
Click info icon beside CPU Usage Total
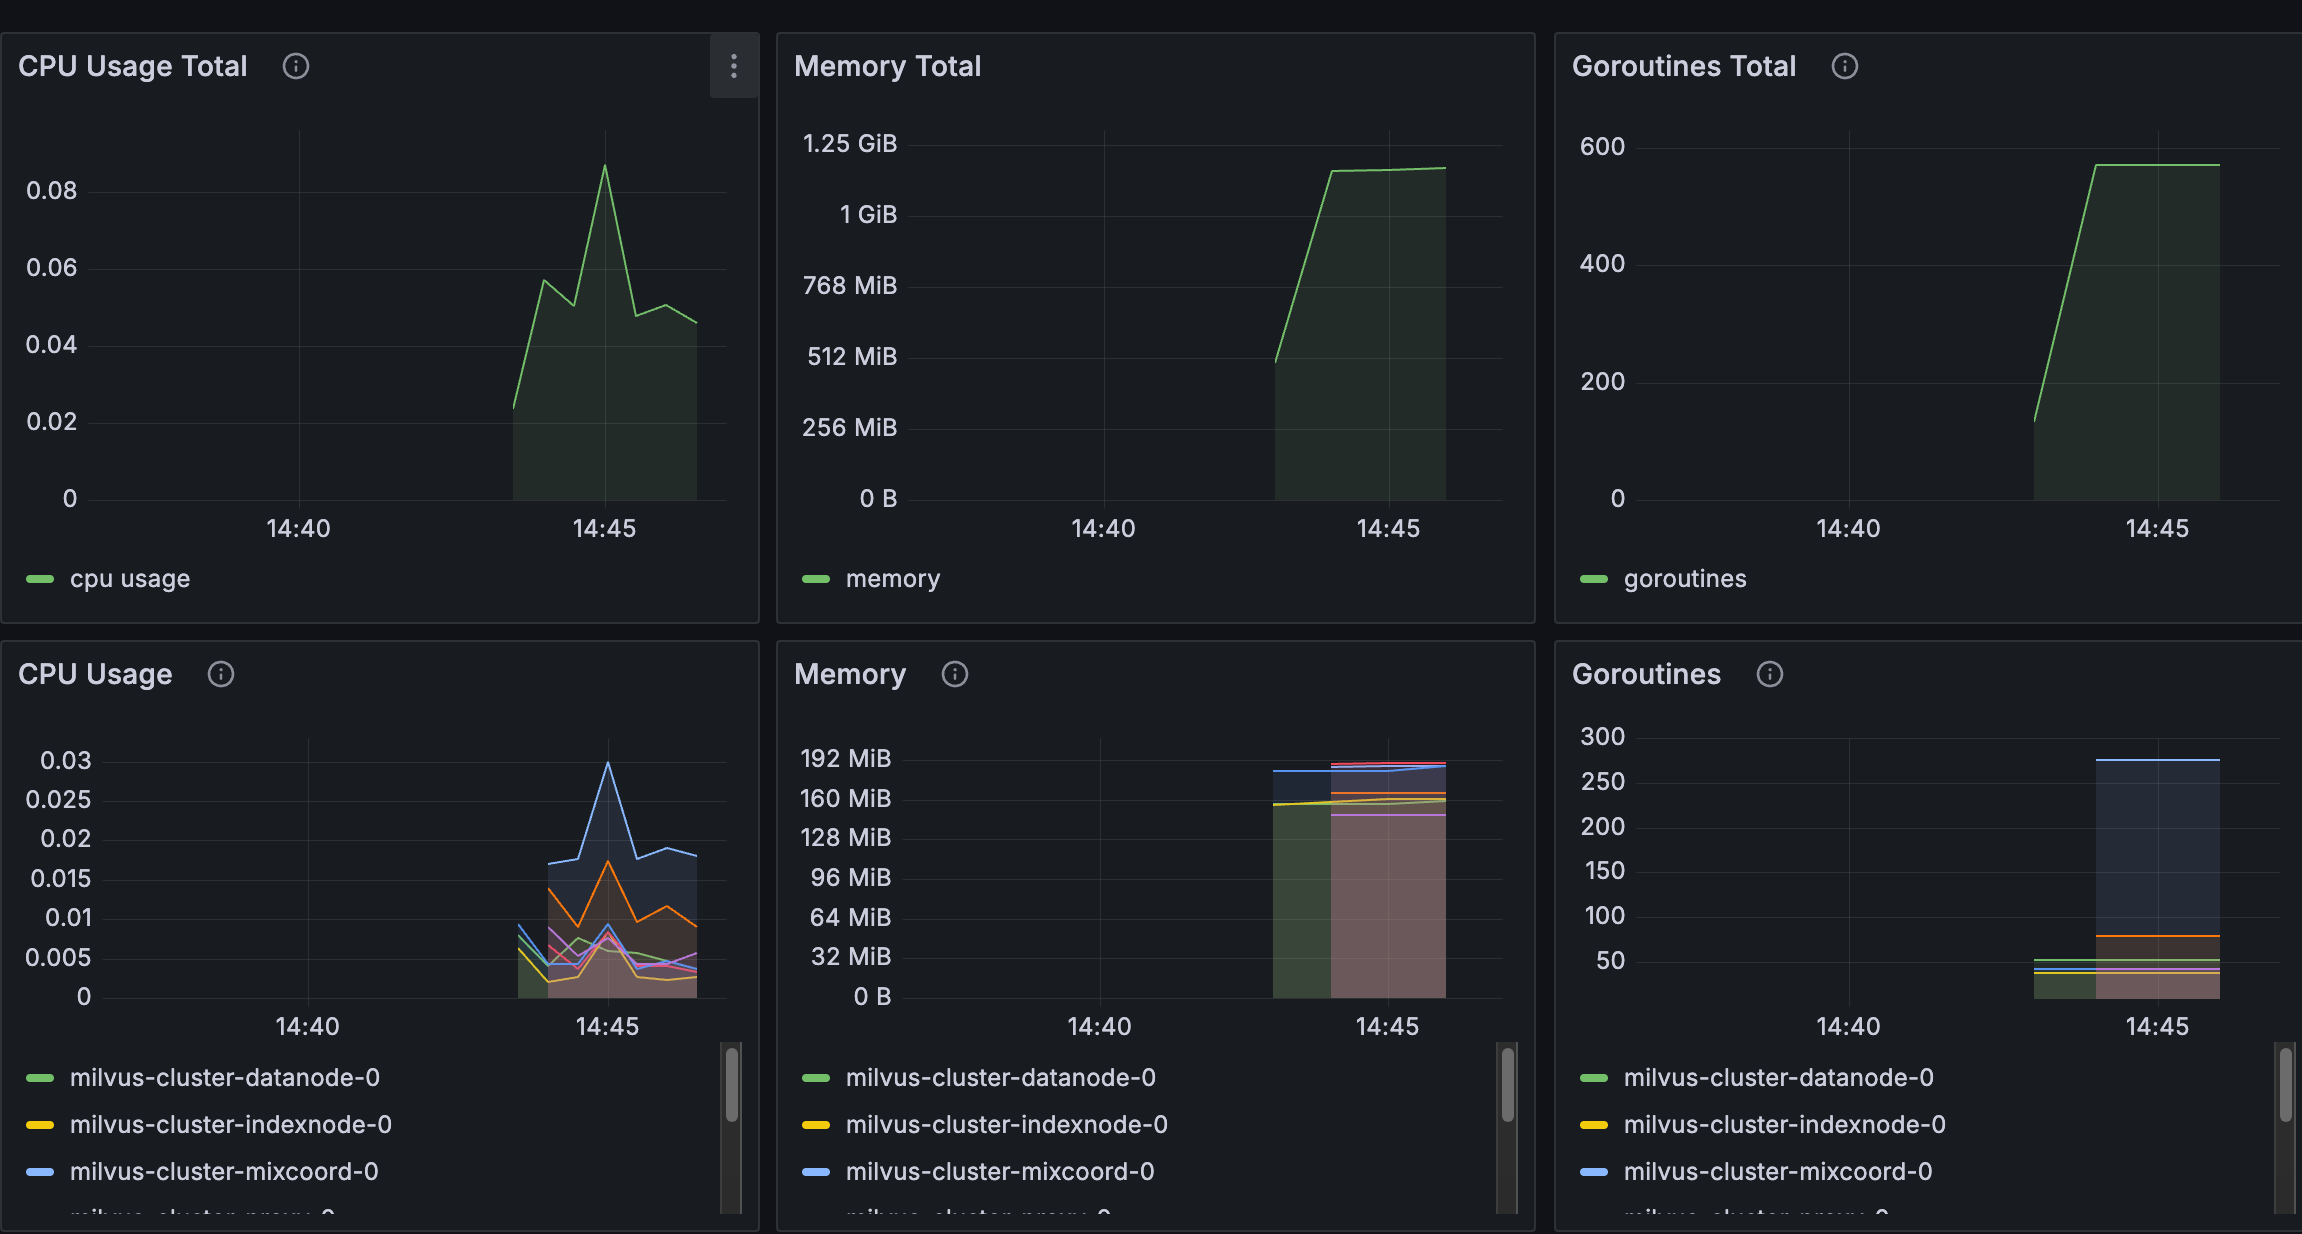tap(296, 66)
